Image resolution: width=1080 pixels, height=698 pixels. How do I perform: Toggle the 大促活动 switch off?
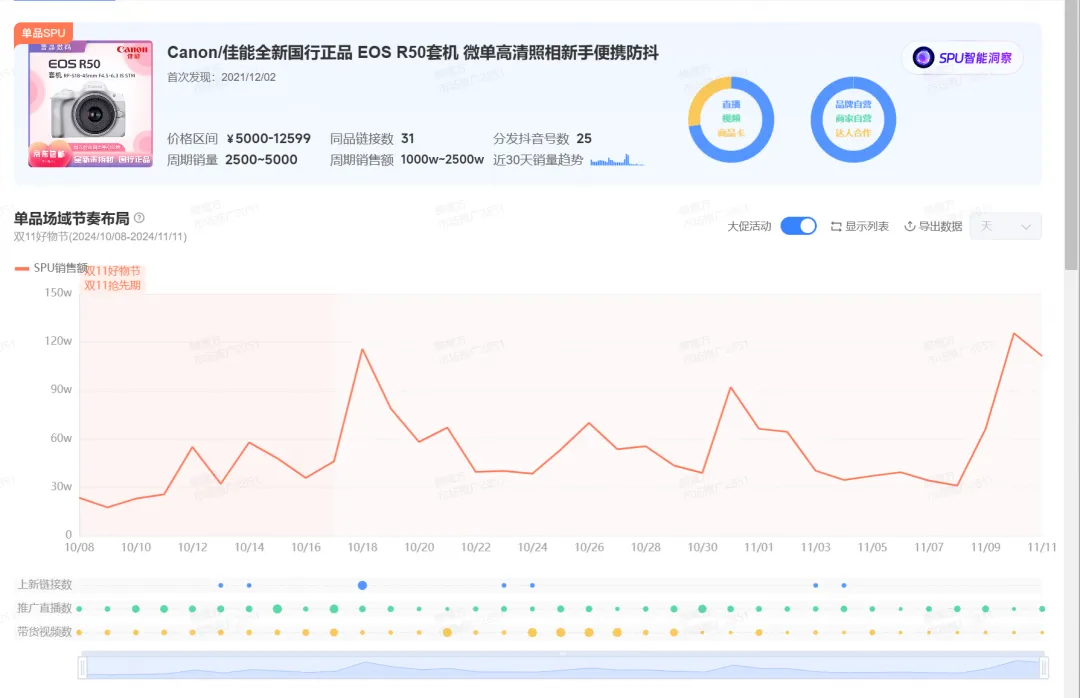tap(798, 226)
